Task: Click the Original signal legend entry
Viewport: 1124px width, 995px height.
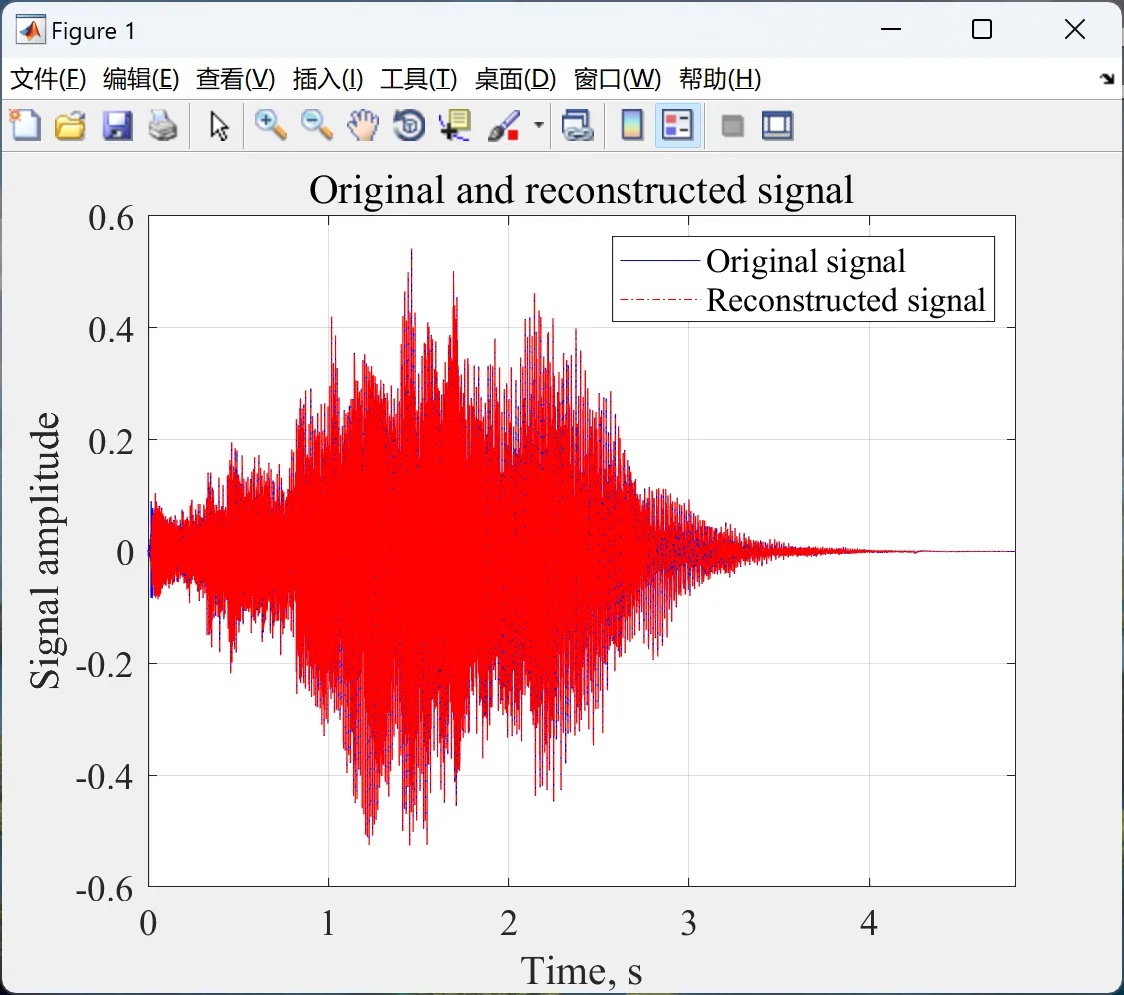Action: tap(806, 261)
